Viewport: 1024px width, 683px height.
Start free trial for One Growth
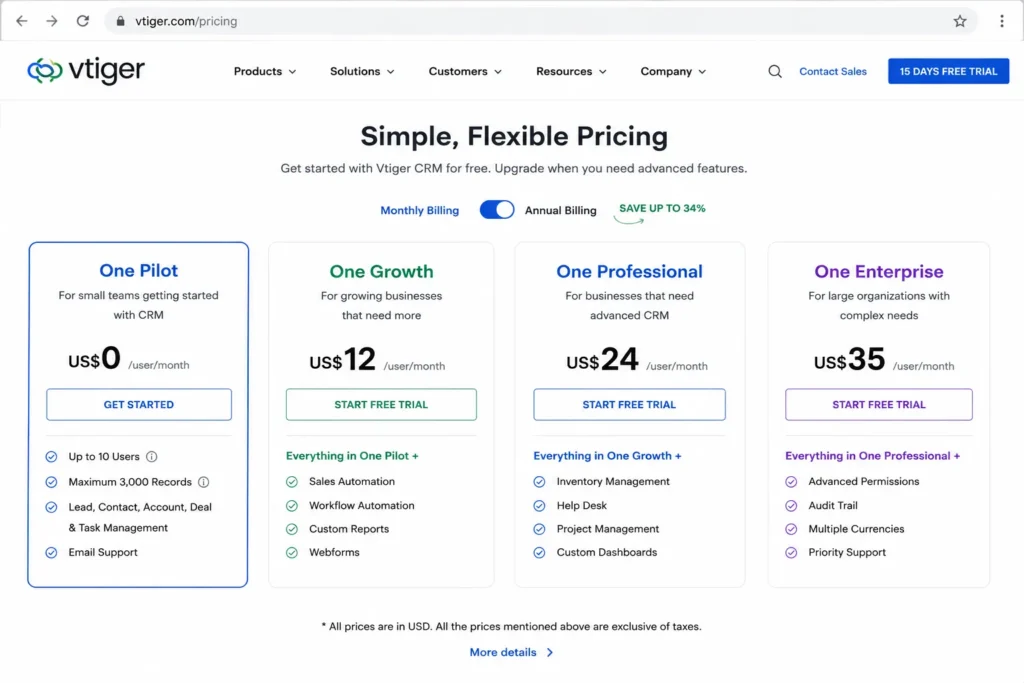pos(381,404)
